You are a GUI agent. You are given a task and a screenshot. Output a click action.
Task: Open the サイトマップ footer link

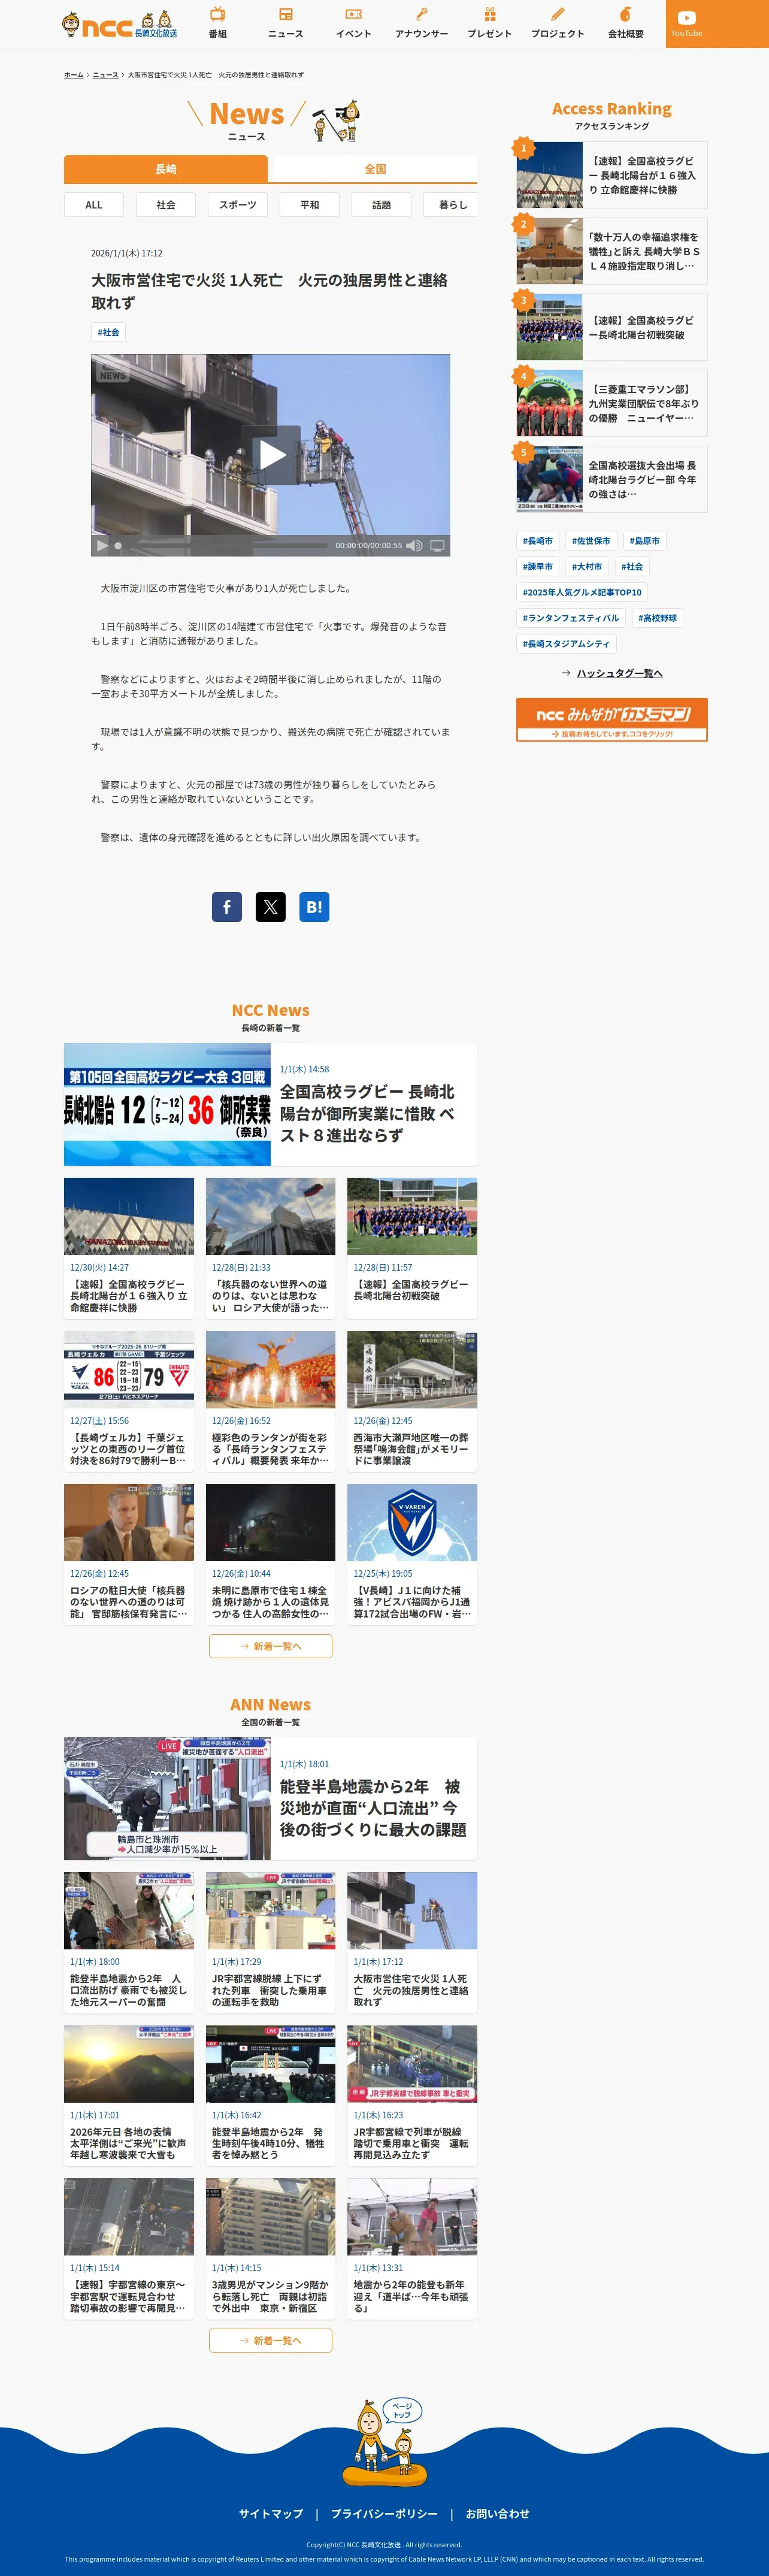pyautogui.click(x=270, y=2513)
